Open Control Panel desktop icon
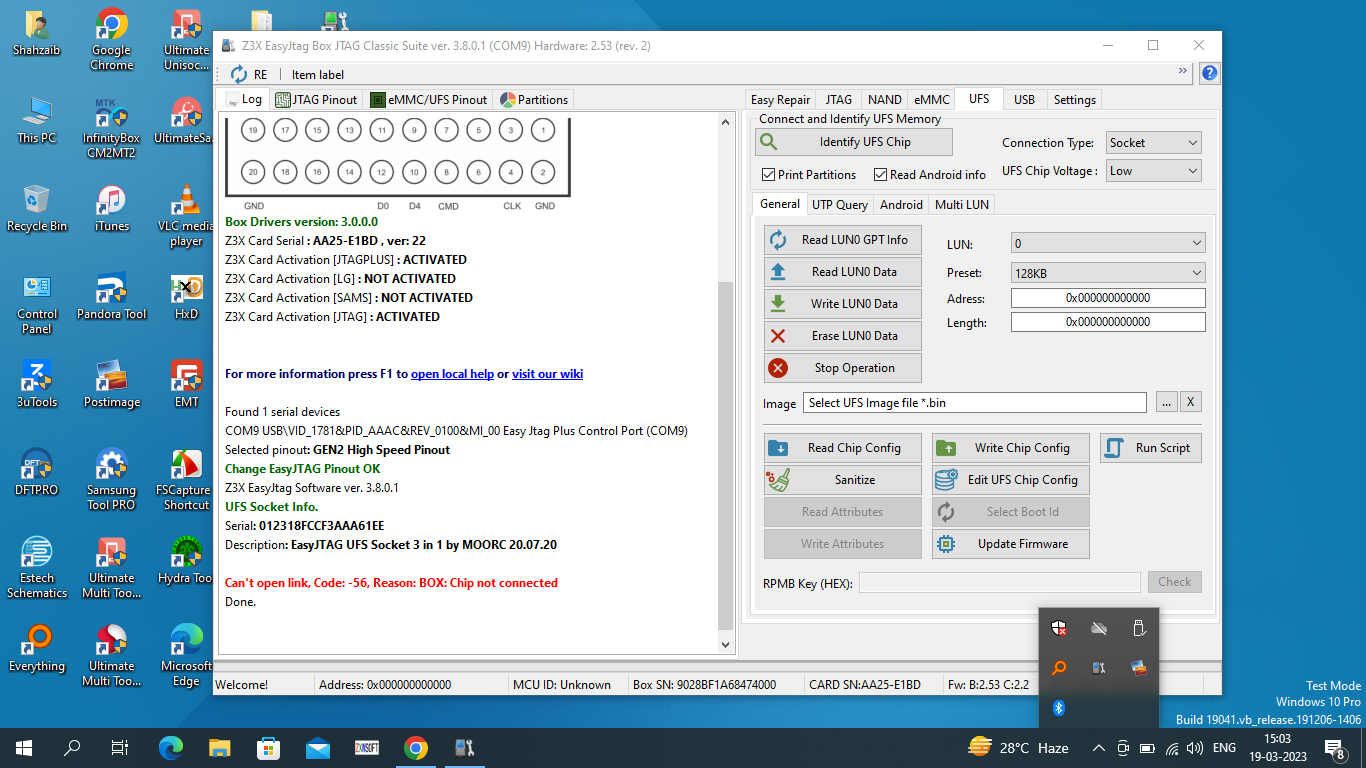1366x768 pixels. 36,304
